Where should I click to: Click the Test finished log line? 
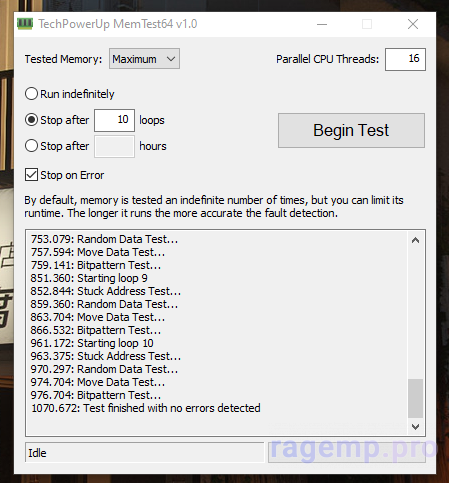tap(146, 408)
